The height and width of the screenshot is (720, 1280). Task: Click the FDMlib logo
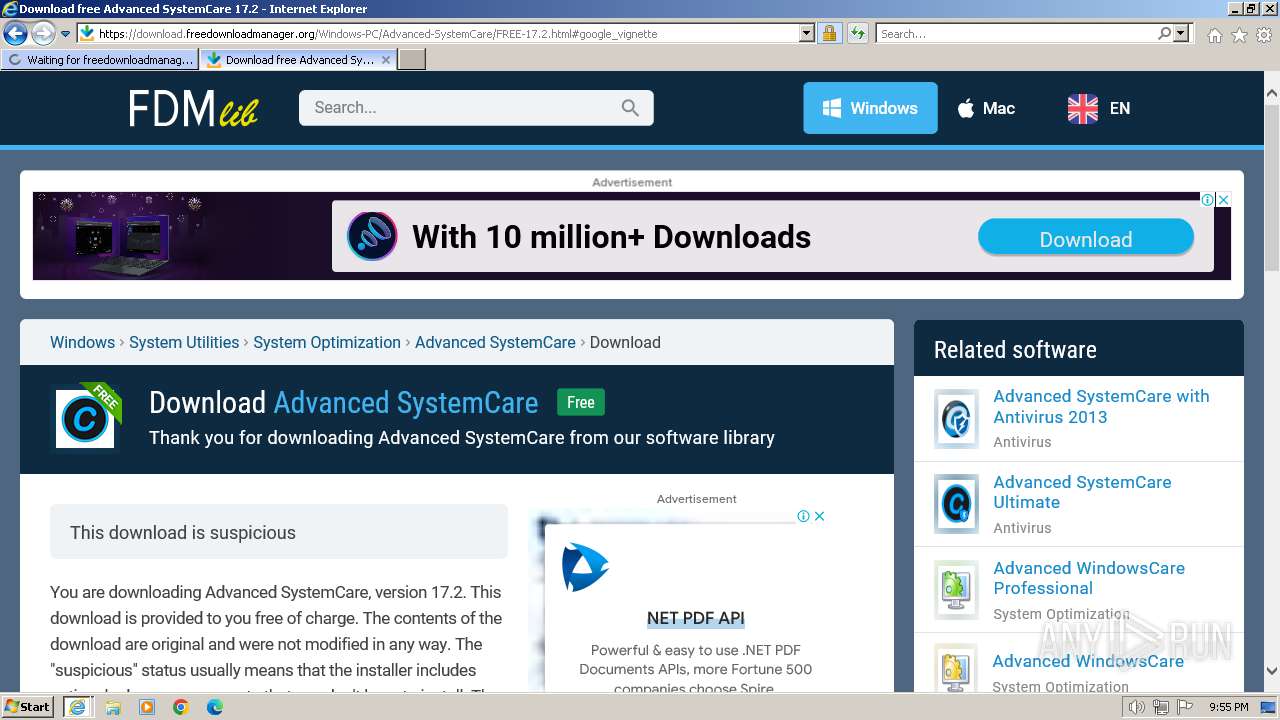pyautogui.click(x=194, y=108)
